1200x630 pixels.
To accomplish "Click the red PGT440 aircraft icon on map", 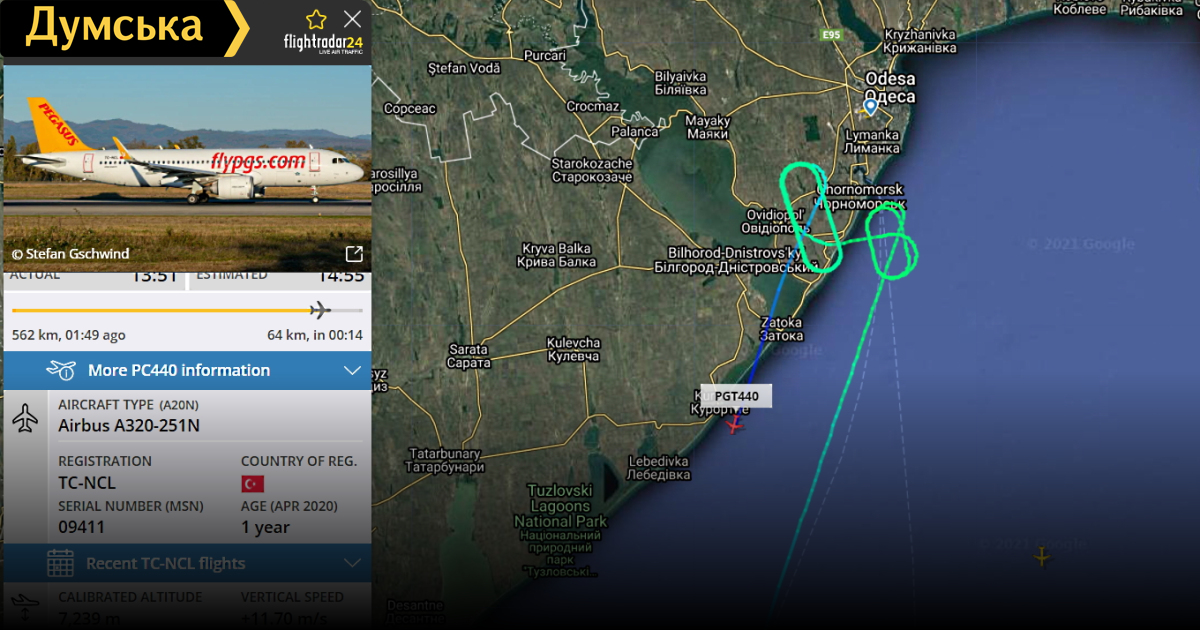I will point(735,424).
